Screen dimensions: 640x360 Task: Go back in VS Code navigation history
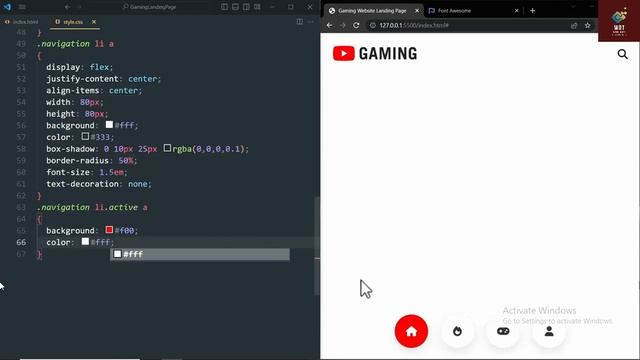pos(68,7)
